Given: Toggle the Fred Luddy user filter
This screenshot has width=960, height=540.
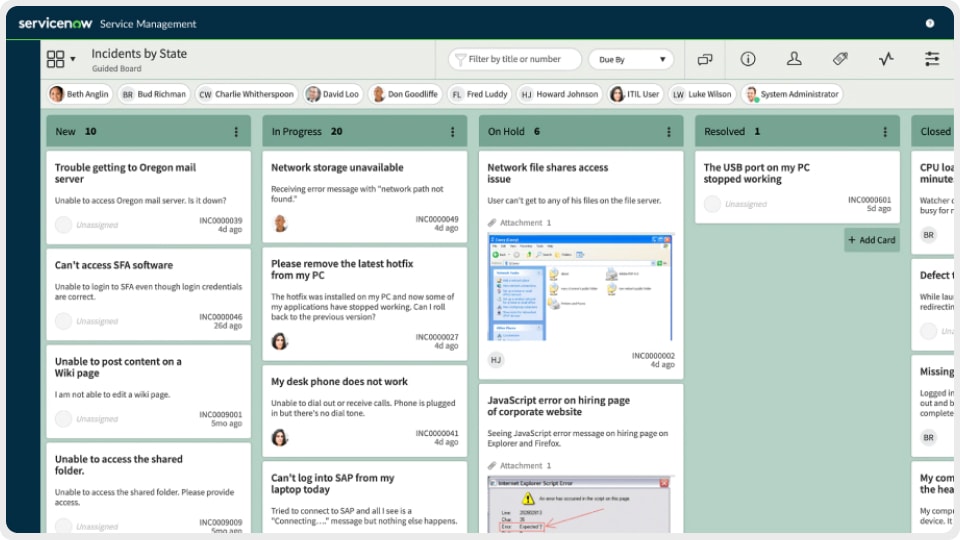Looking at the screenshot, I should point(478,94).
